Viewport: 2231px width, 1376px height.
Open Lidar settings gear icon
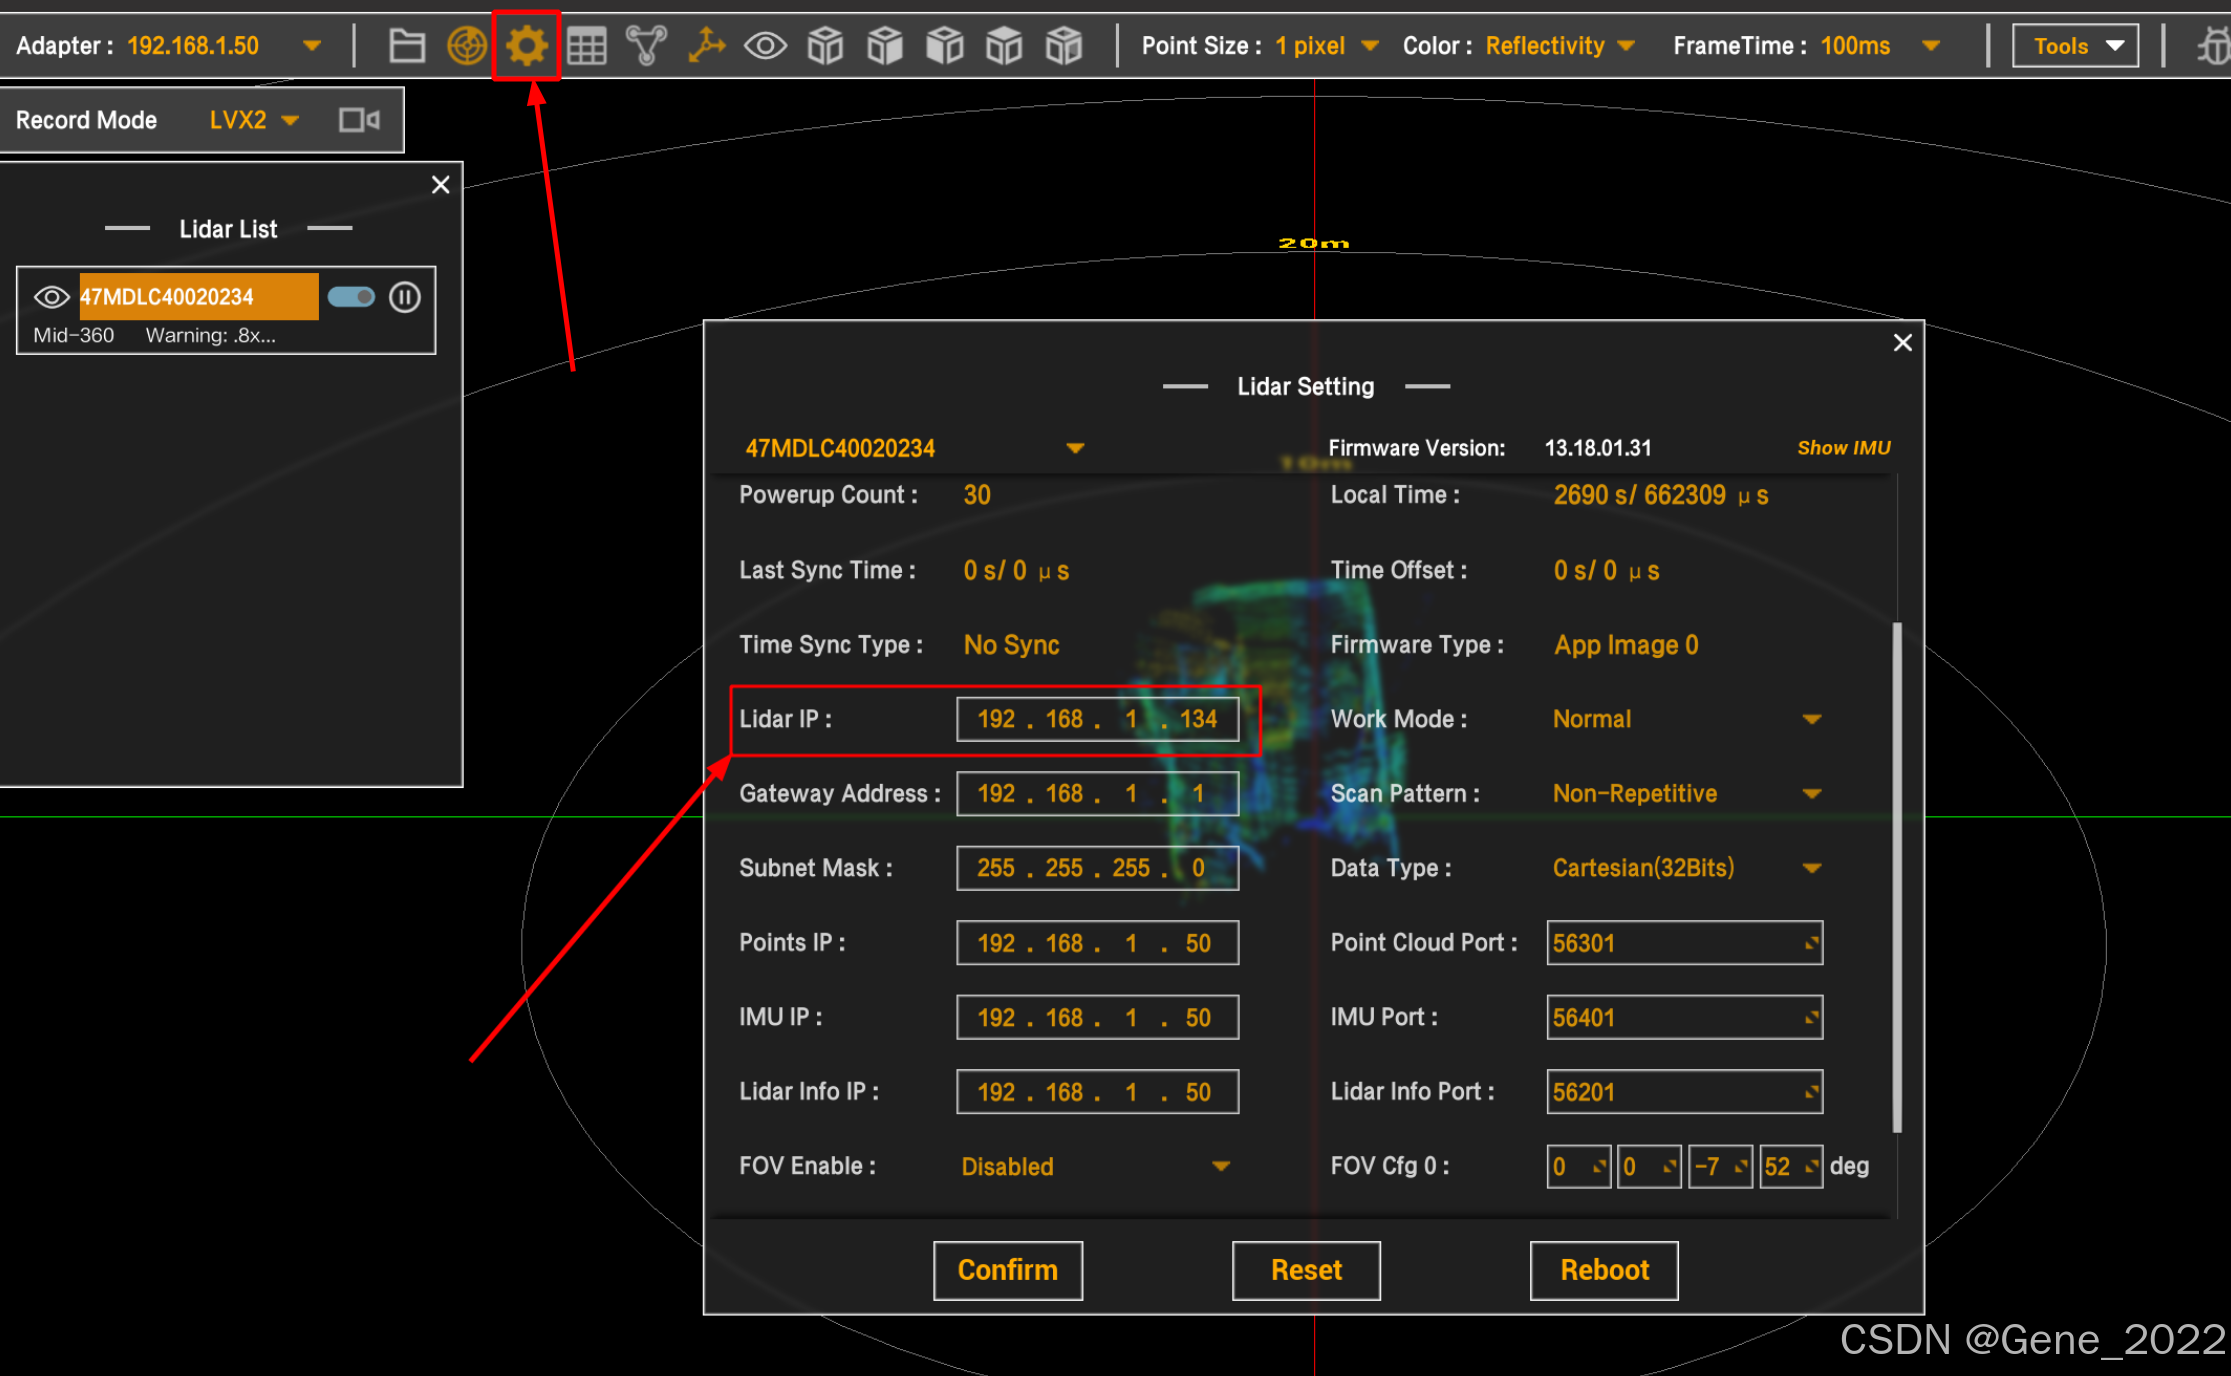(526, 46)
